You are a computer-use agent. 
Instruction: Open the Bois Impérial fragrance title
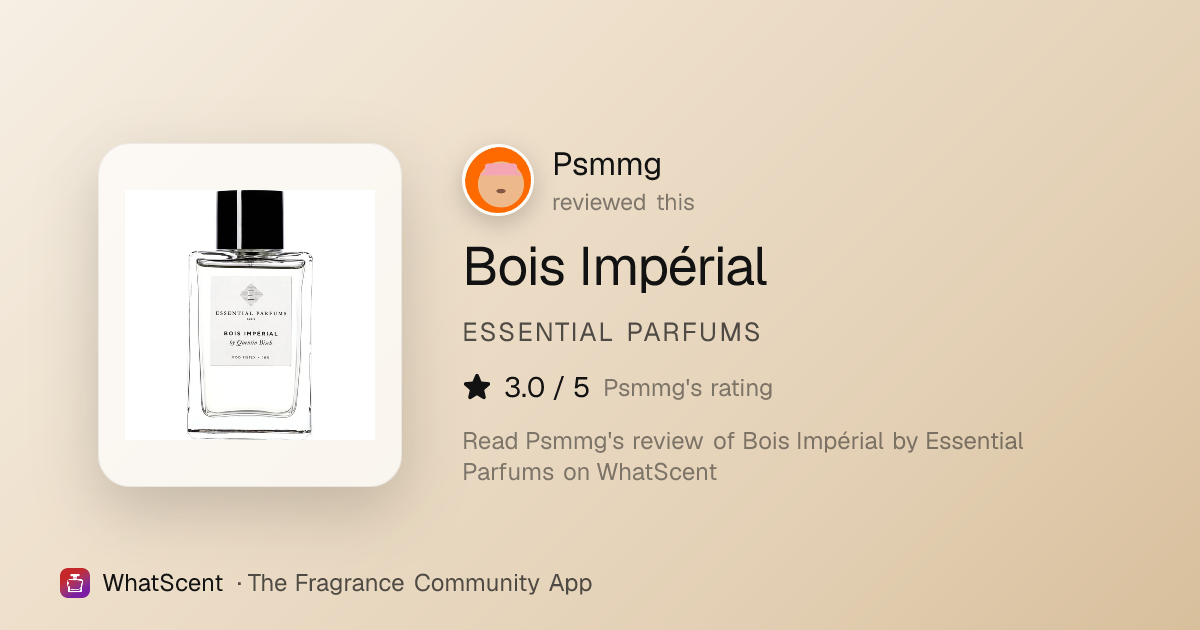pos(615,267)
